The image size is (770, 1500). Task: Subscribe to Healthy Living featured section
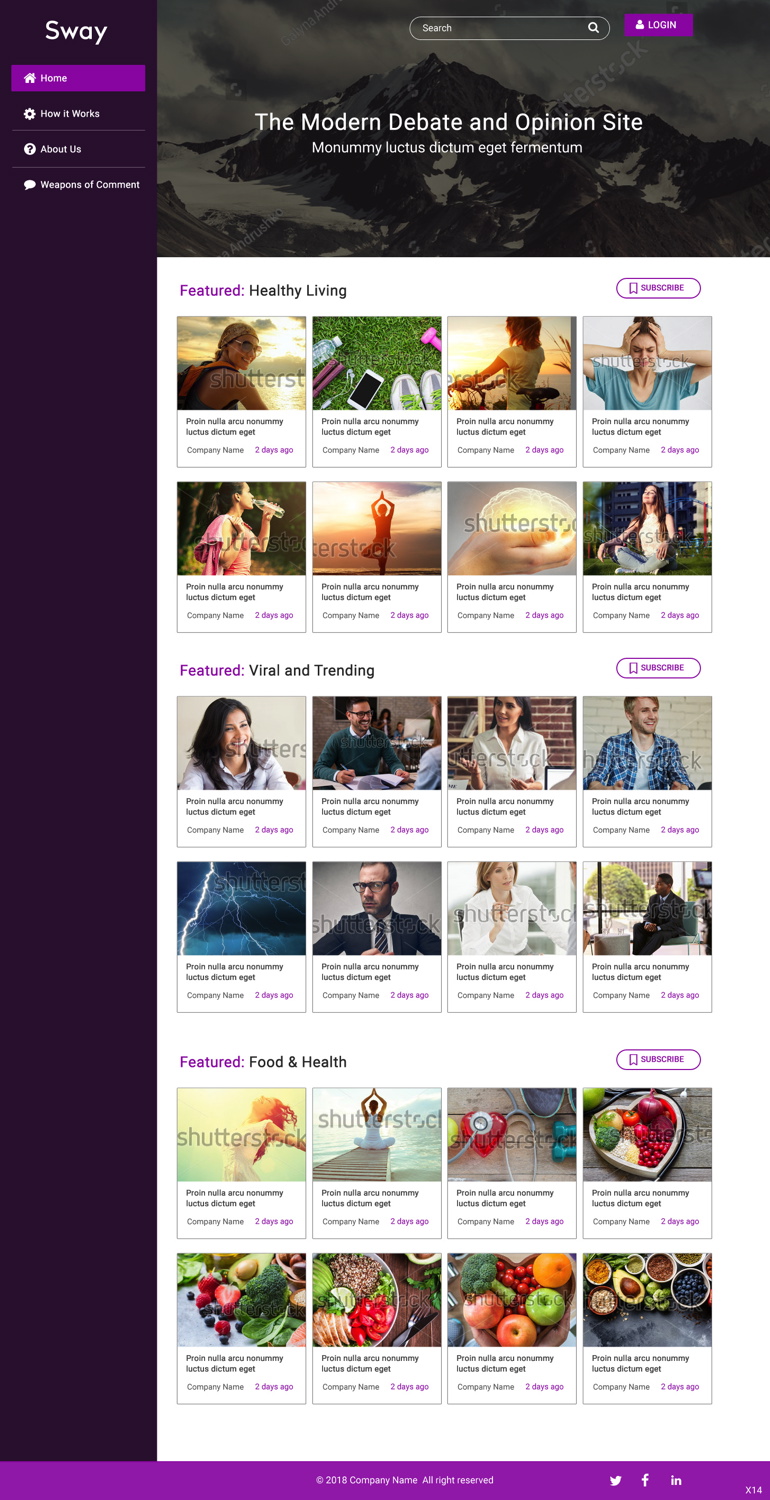(x=658, y=288)
